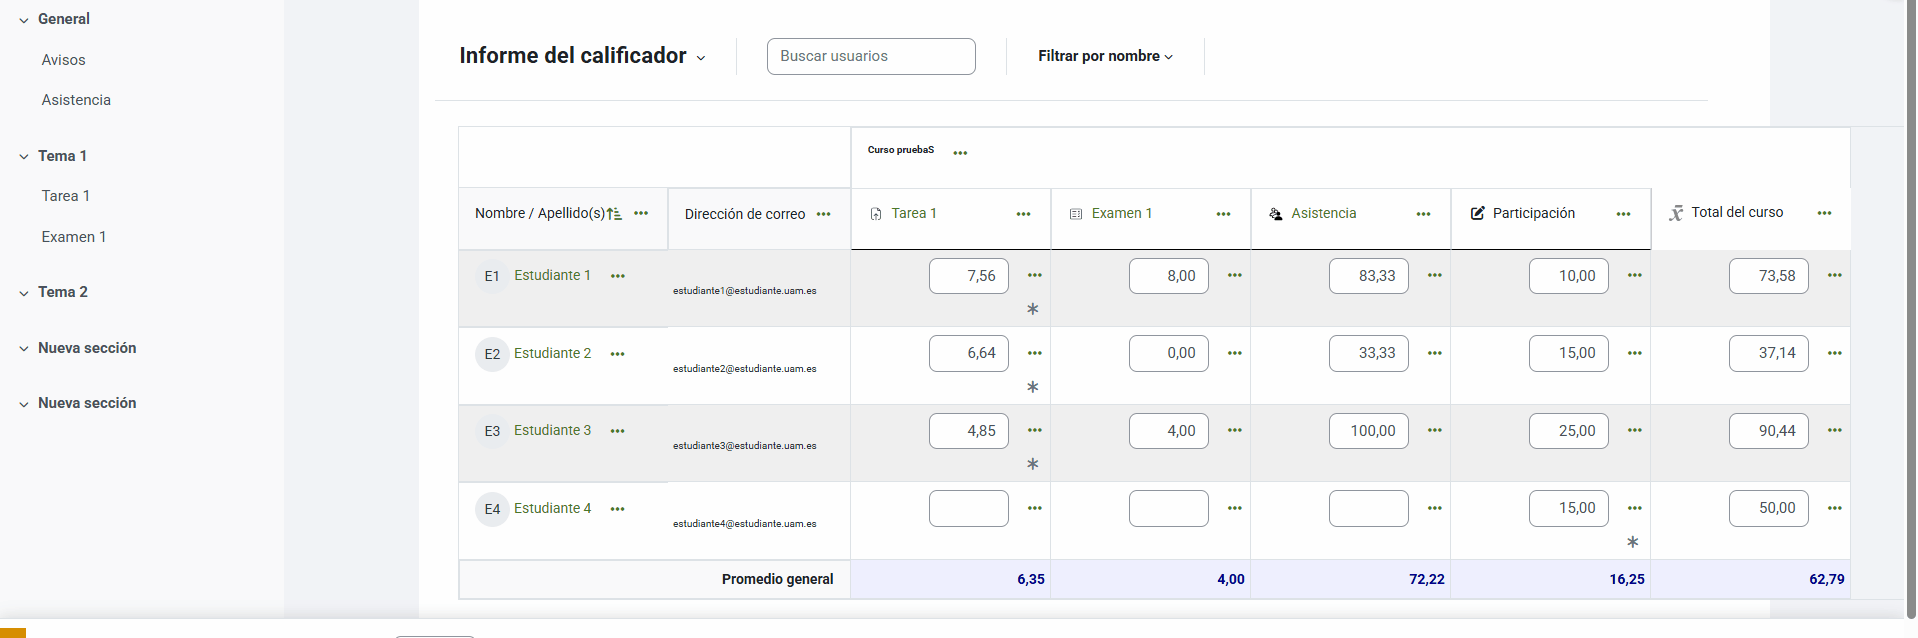Edit Estudiante 3 Asistencia grade 100,00
1918x638 pixels.
coord(1369,431)
